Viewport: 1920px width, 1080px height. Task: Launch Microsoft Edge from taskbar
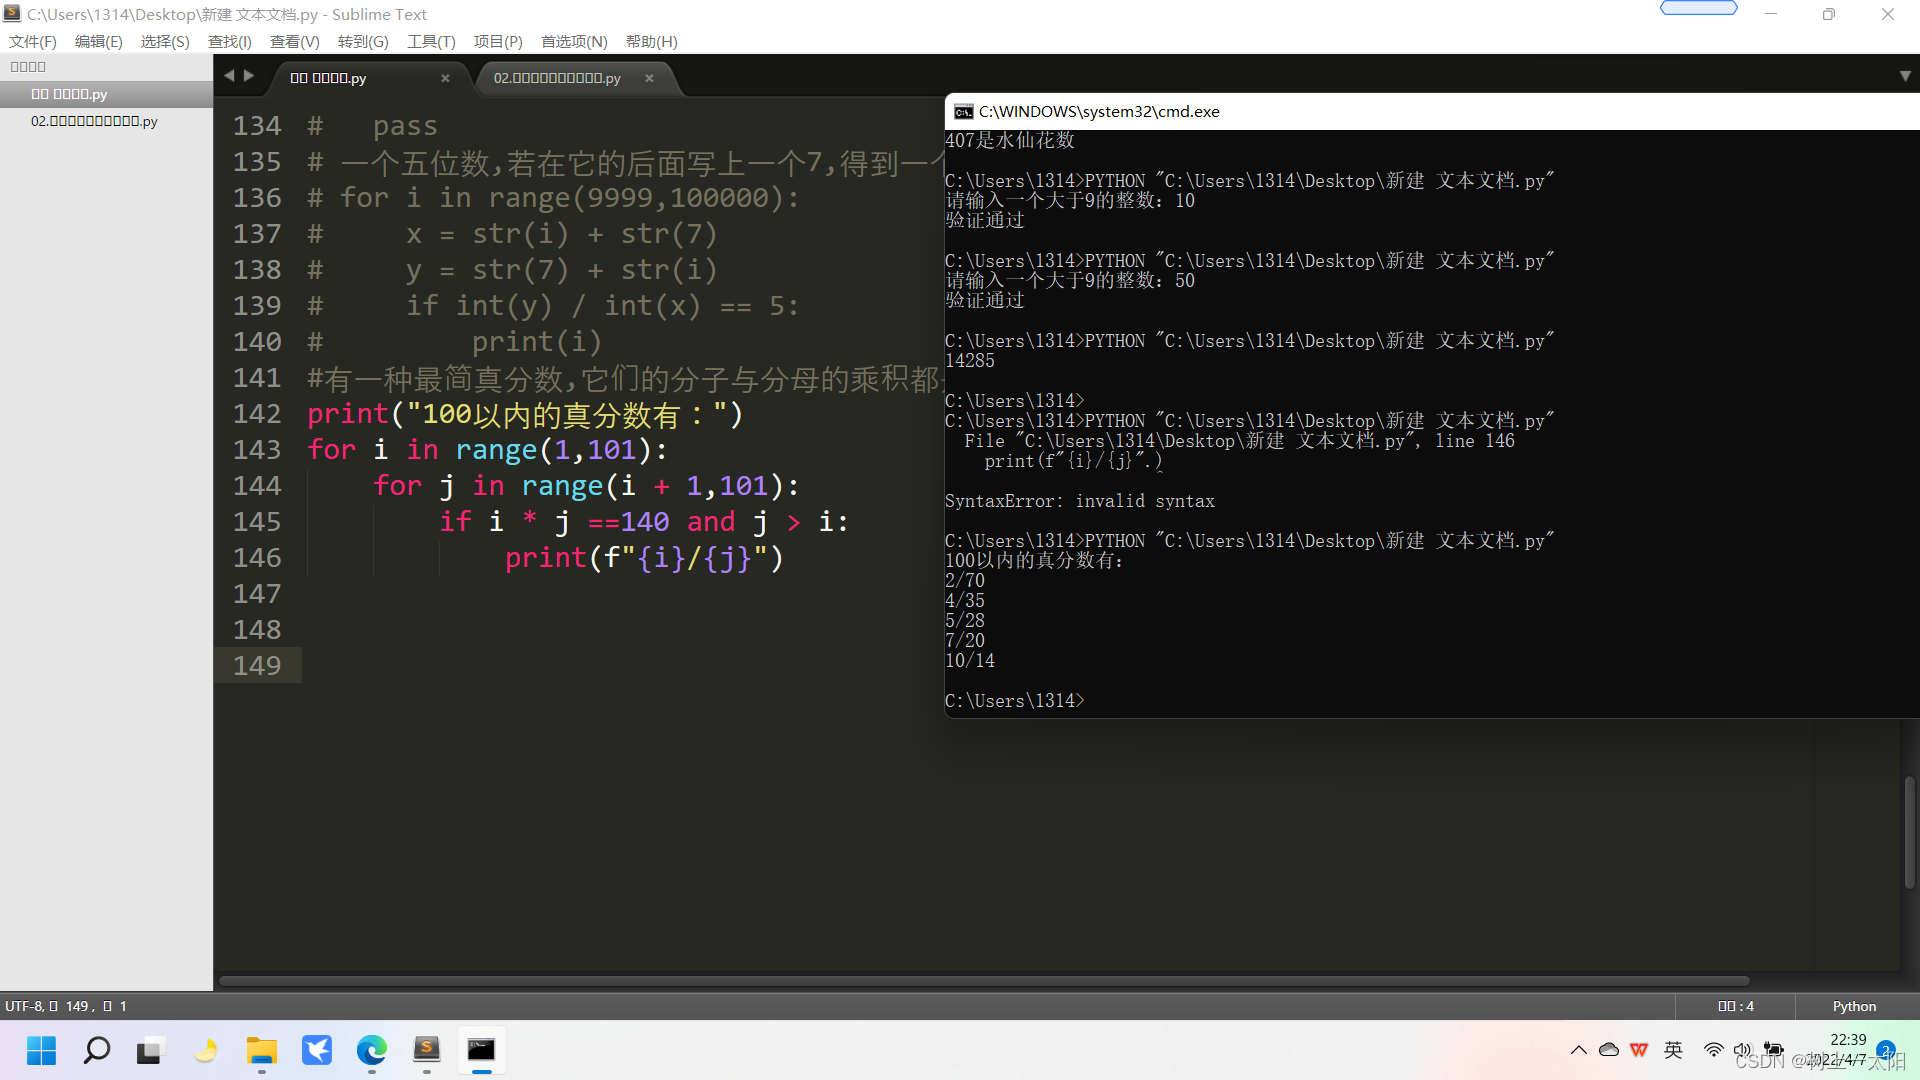click(372, 1050)
